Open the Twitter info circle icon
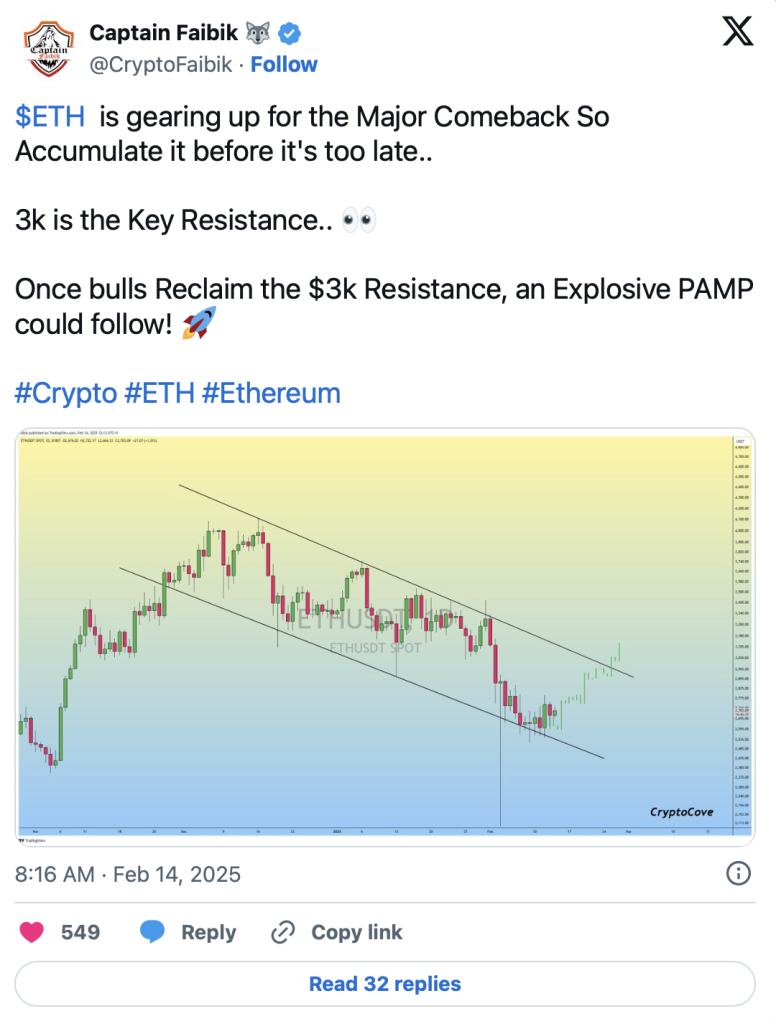The width and height of the screenshot is (776, 1024). pyautogui.click(x=738, y=873)
